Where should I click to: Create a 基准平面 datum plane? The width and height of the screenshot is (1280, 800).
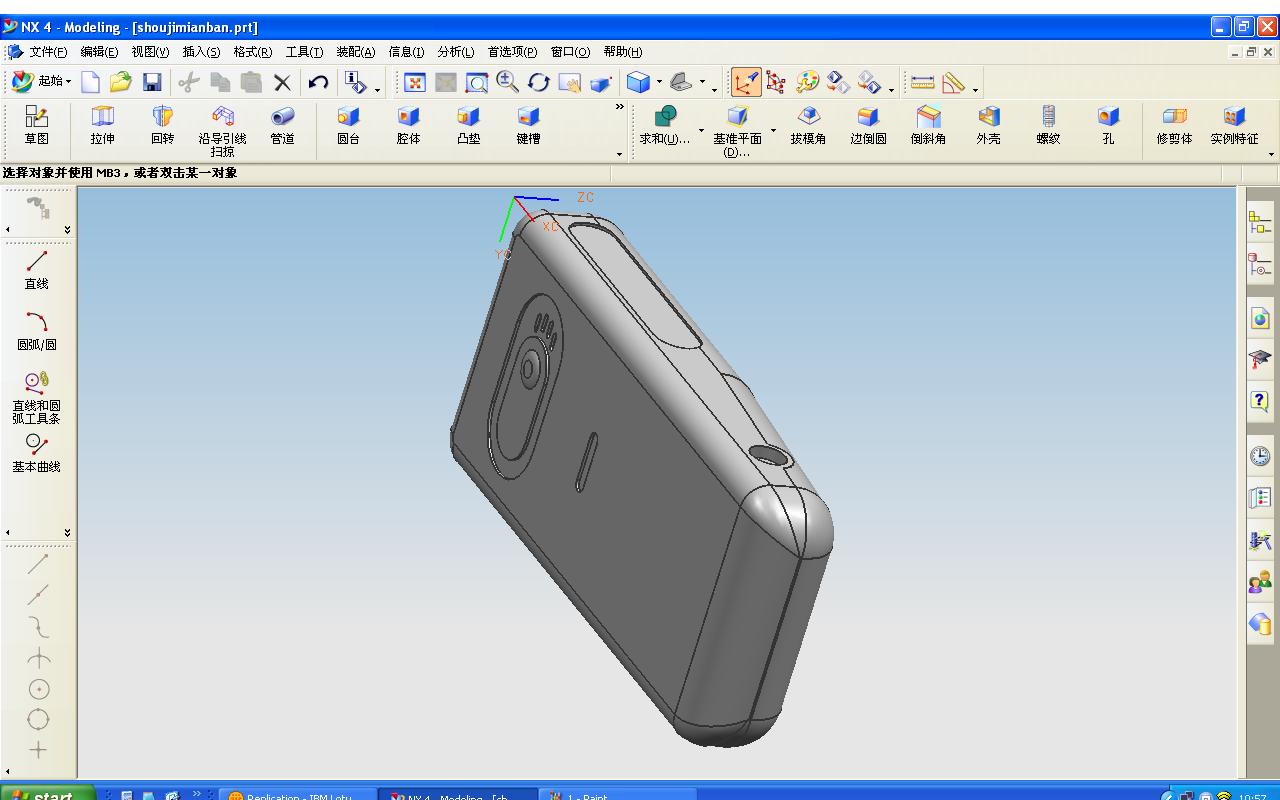click(x=737, y=131)
